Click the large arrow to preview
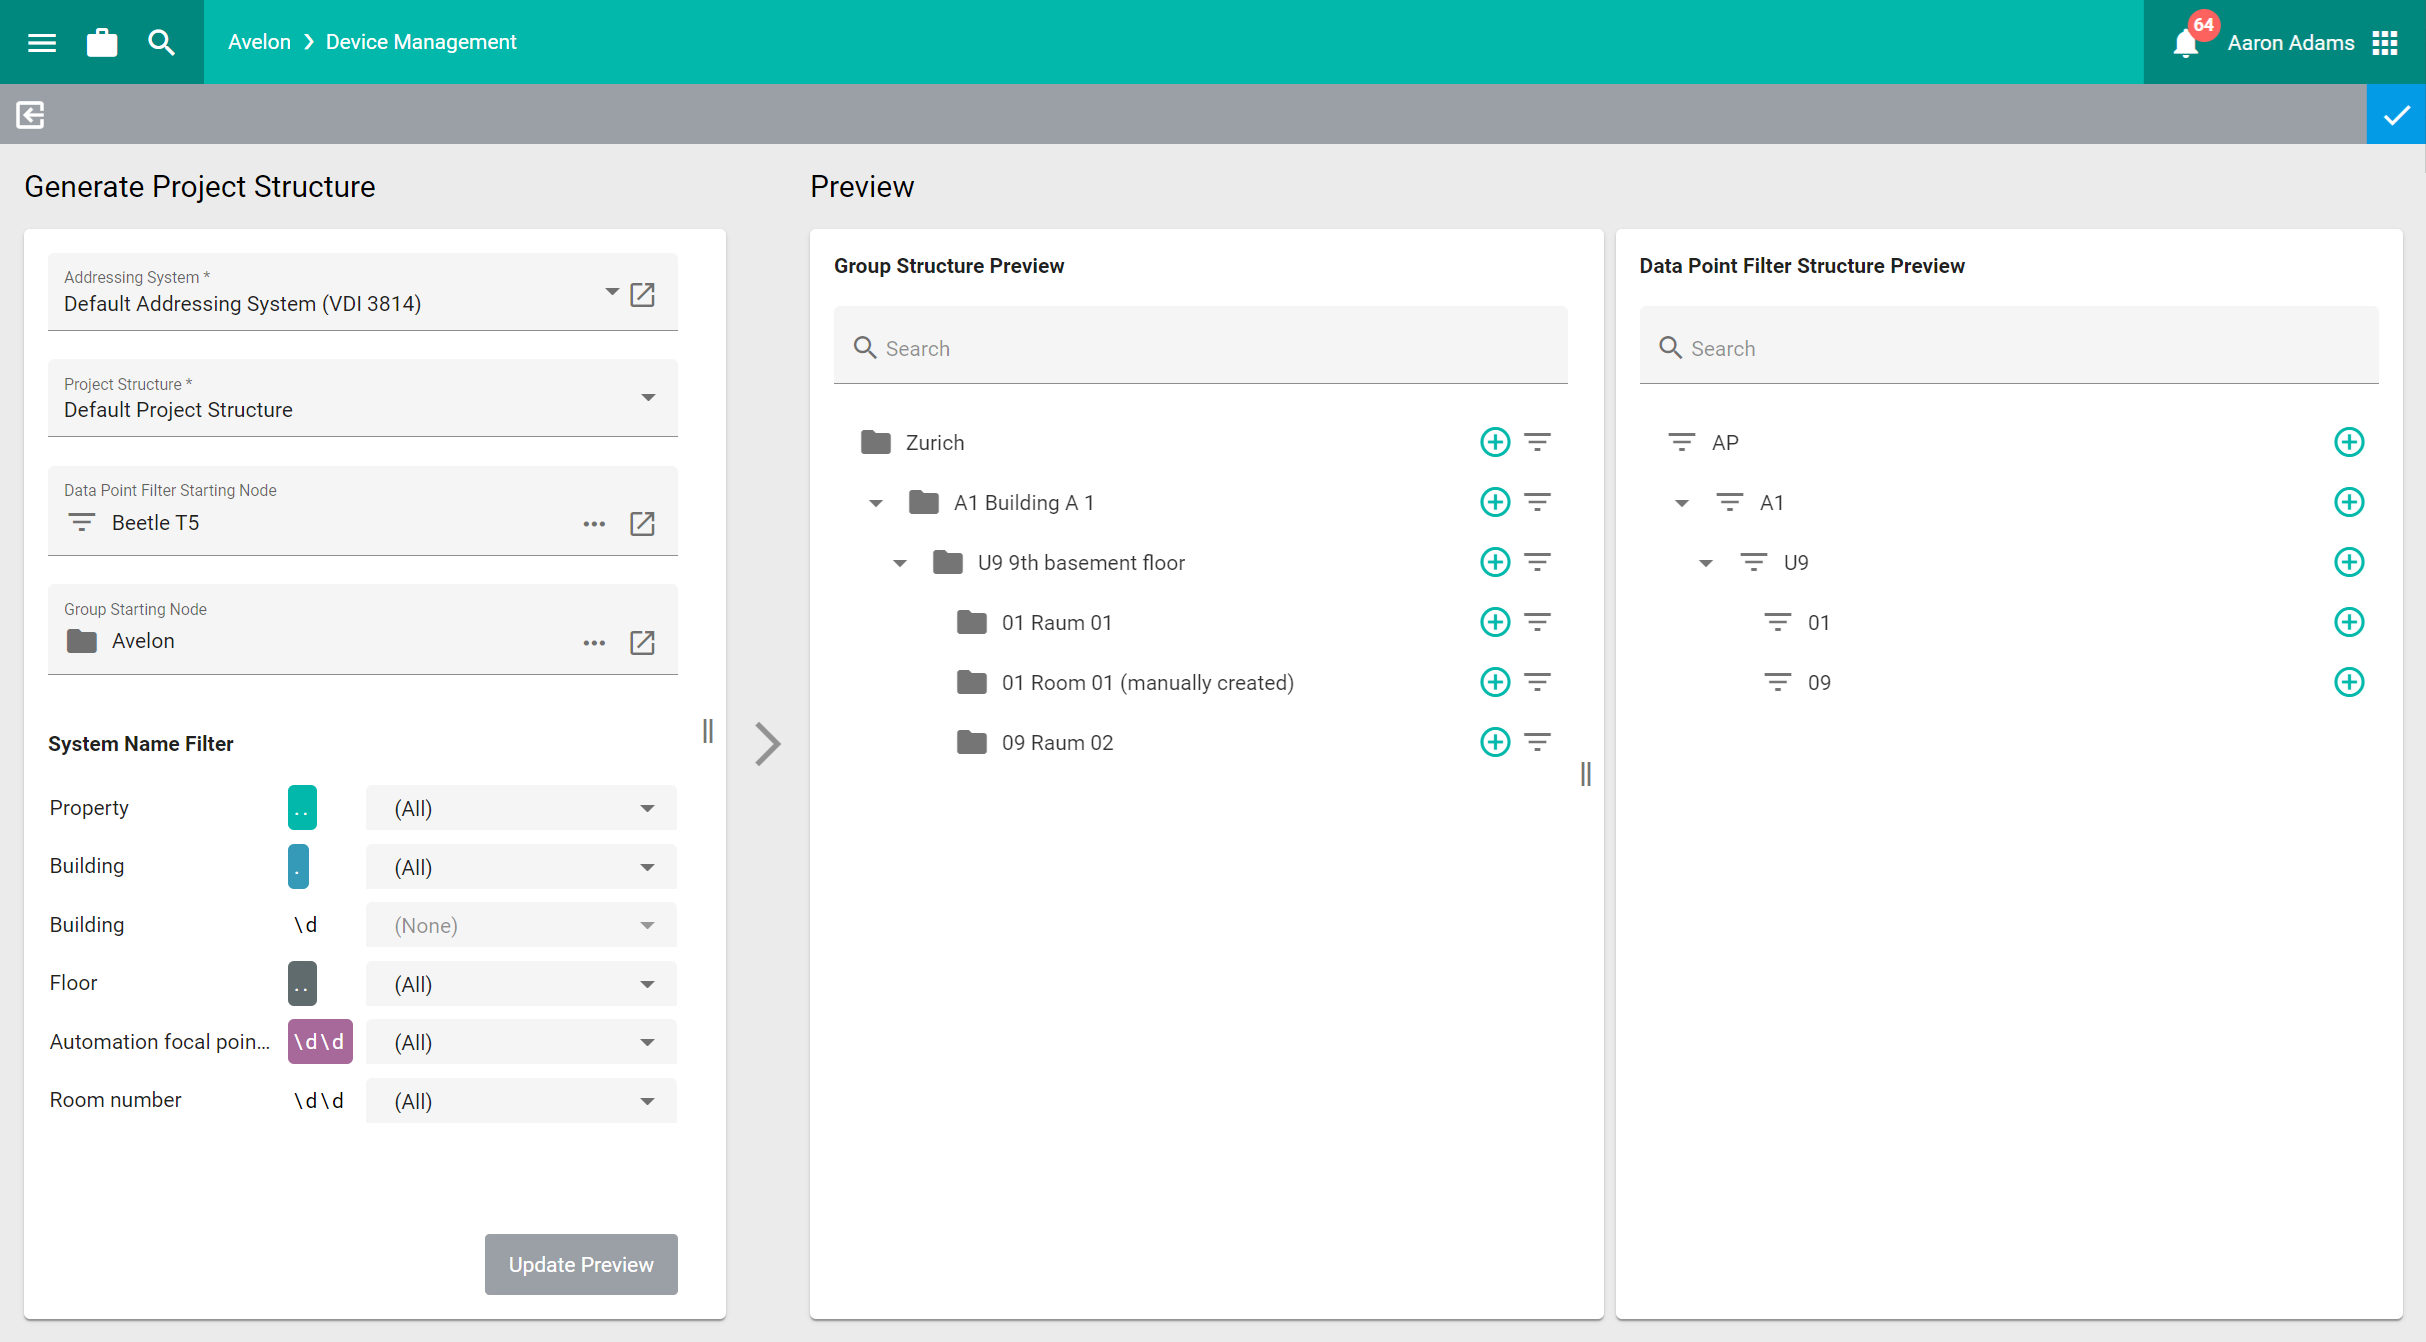This screenshot has width=2426, height=1342. click(767, 743)
